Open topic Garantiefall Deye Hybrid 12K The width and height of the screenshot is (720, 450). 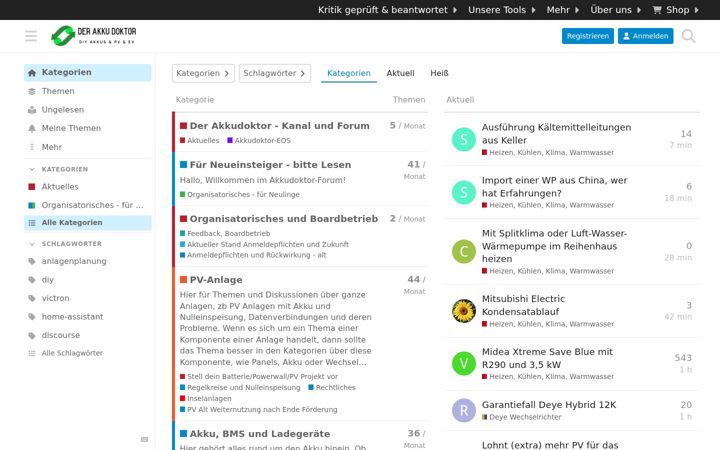[549, 405]
